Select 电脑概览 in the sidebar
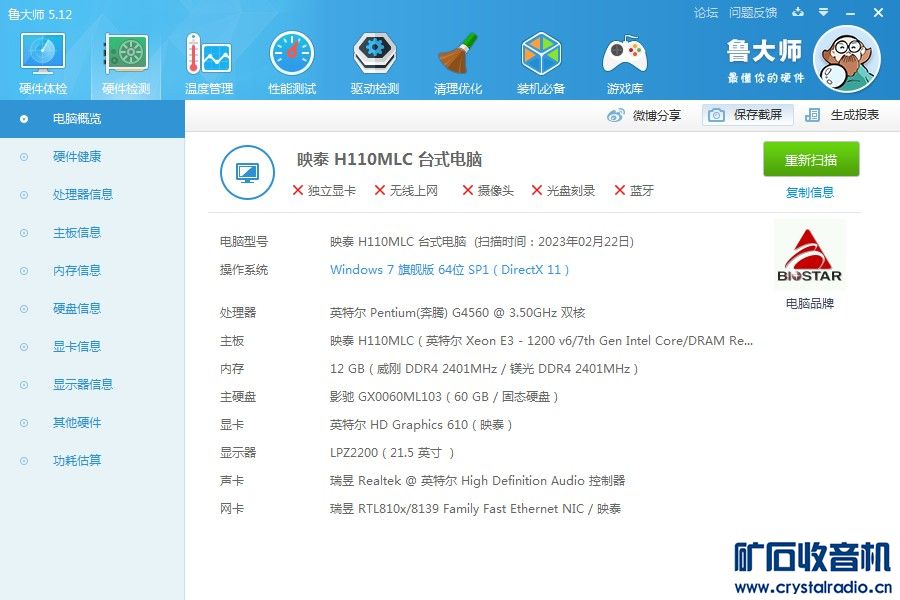The width and height of the screenshot is (900, 600). point(92,119)
